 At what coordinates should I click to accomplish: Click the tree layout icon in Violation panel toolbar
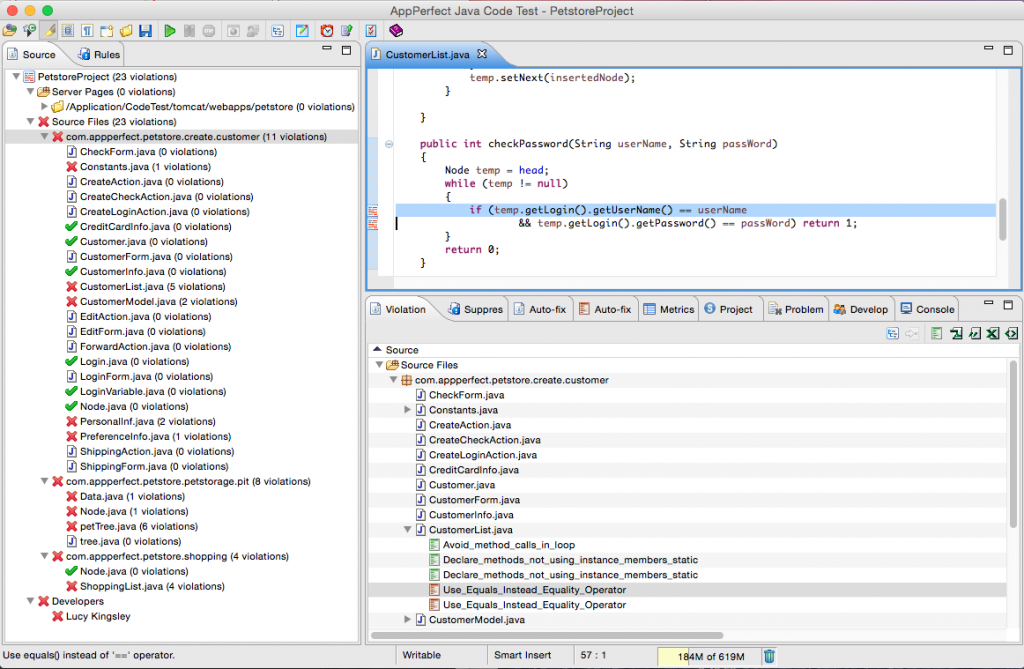[x=893, y=333]
